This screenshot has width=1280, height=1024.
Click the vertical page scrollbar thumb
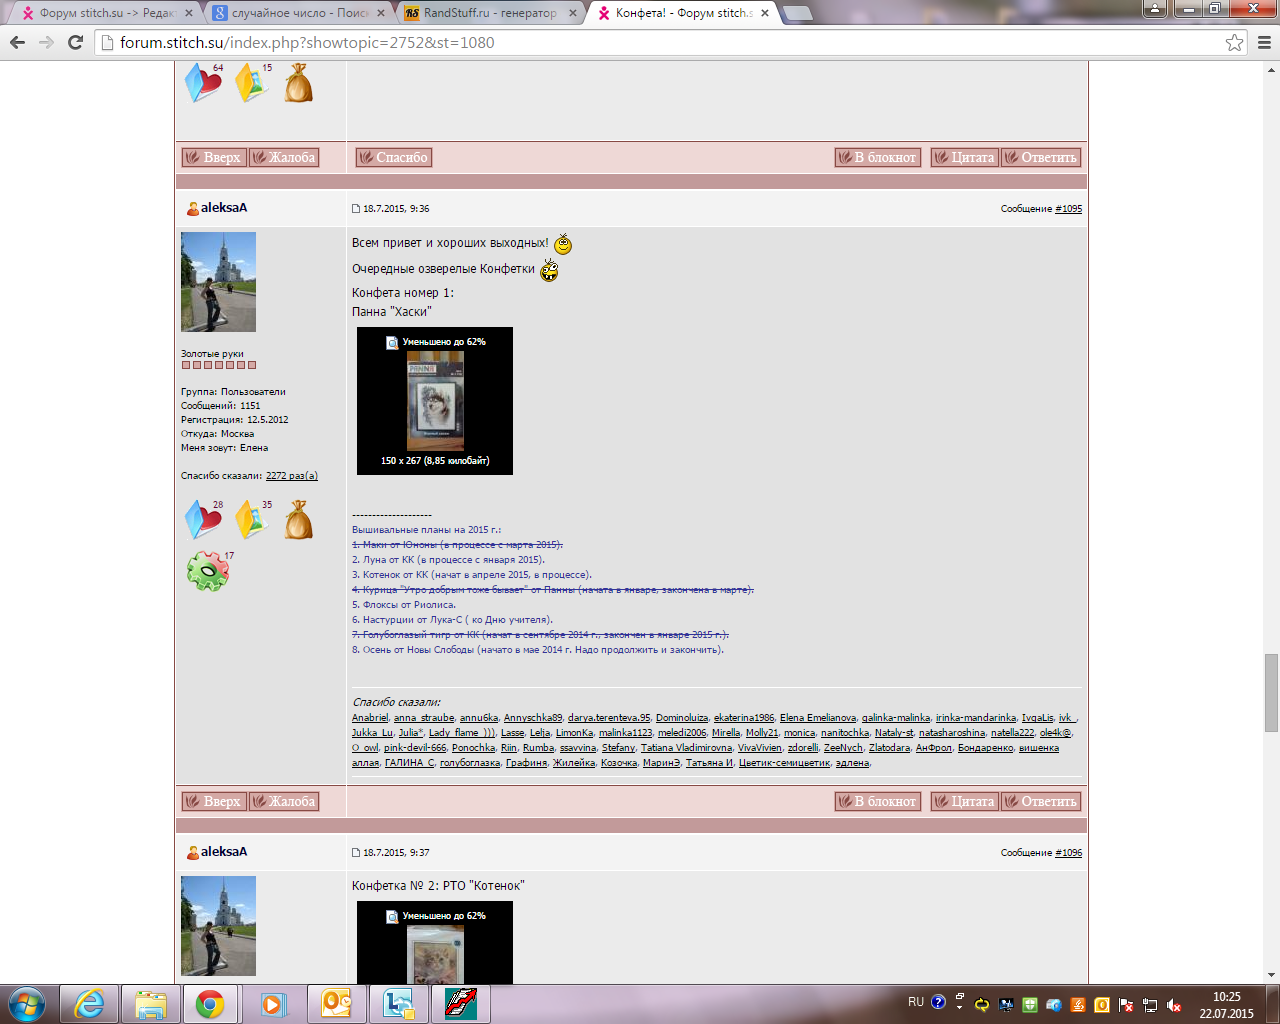pyautogui.click(x=1271, y=692)
